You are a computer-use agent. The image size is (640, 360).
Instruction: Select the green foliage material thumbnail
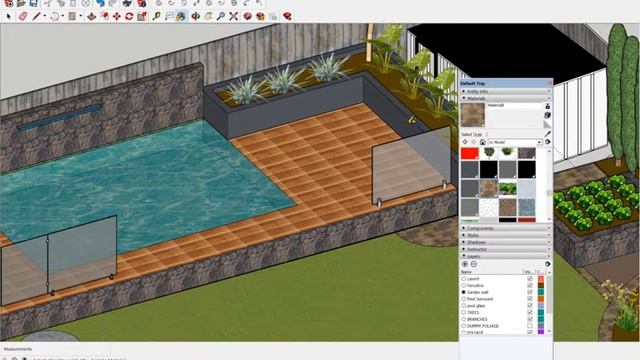click(x=507, y=189)
